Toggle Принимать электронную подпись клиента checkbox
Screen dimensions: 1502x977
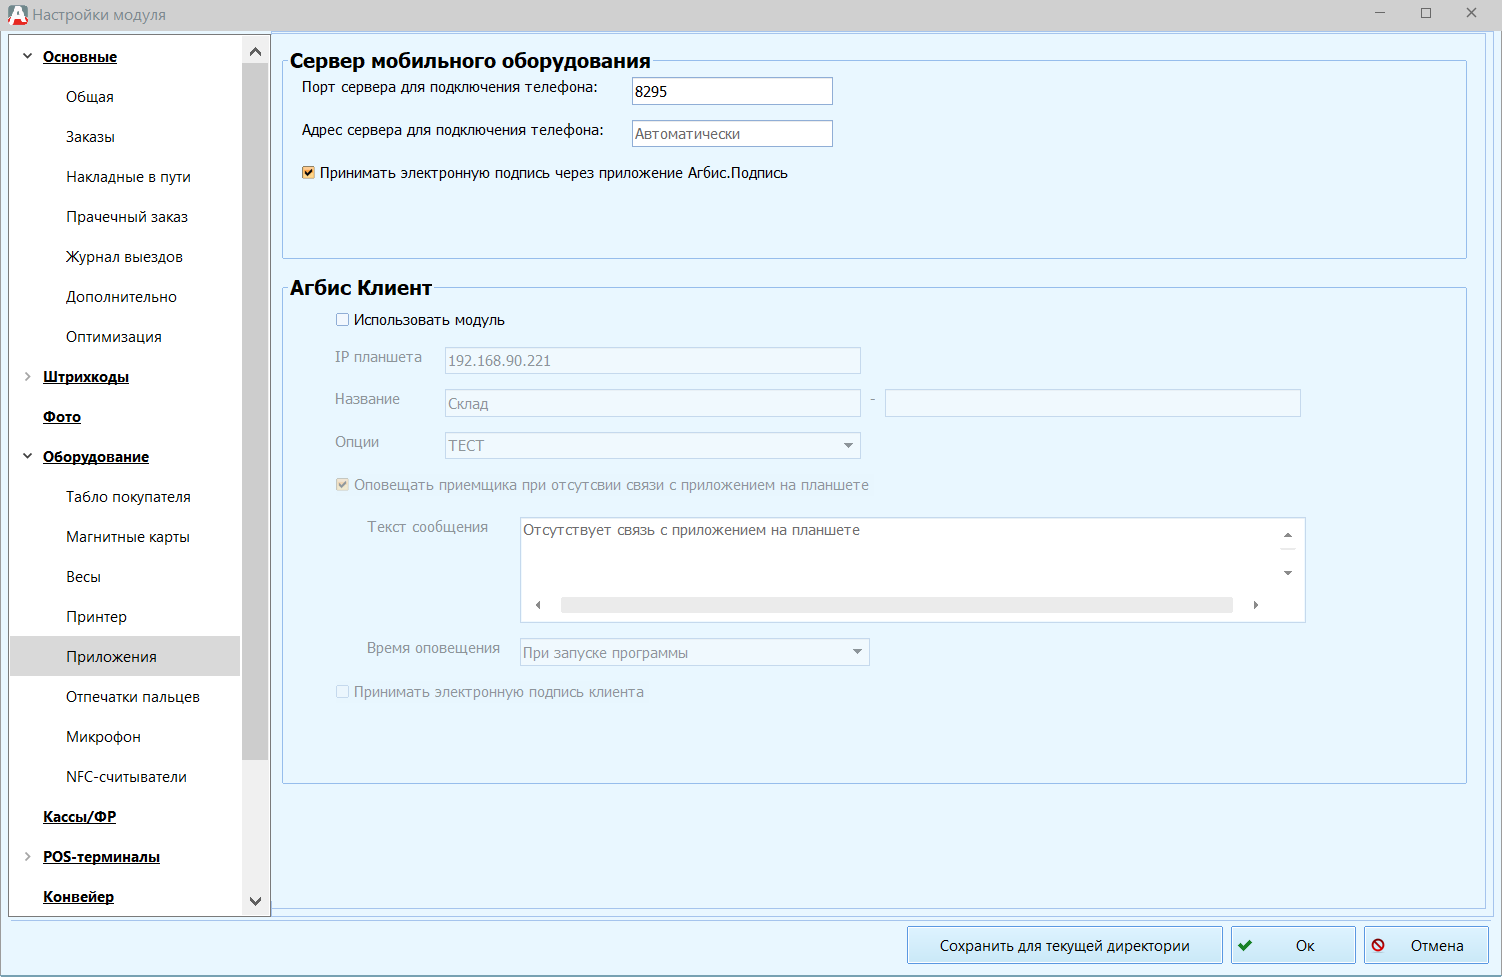342,692
